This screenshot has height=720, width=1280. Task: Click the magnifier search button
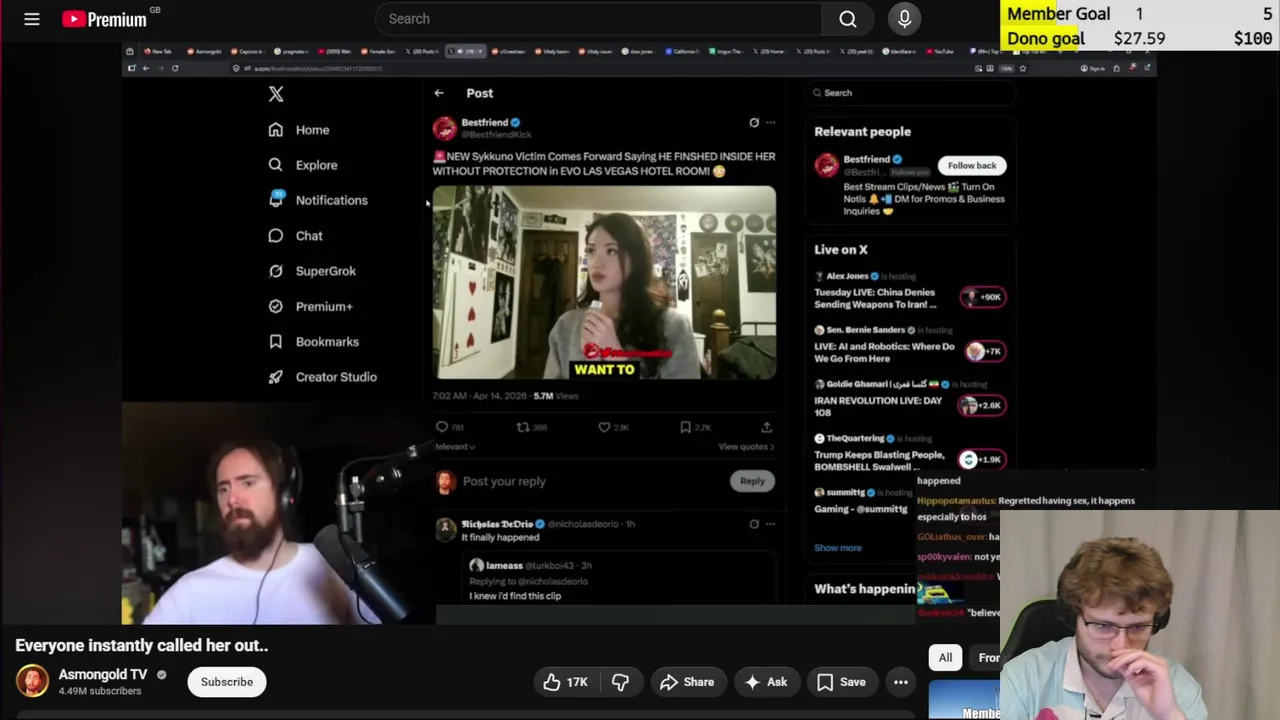(848, 19)
